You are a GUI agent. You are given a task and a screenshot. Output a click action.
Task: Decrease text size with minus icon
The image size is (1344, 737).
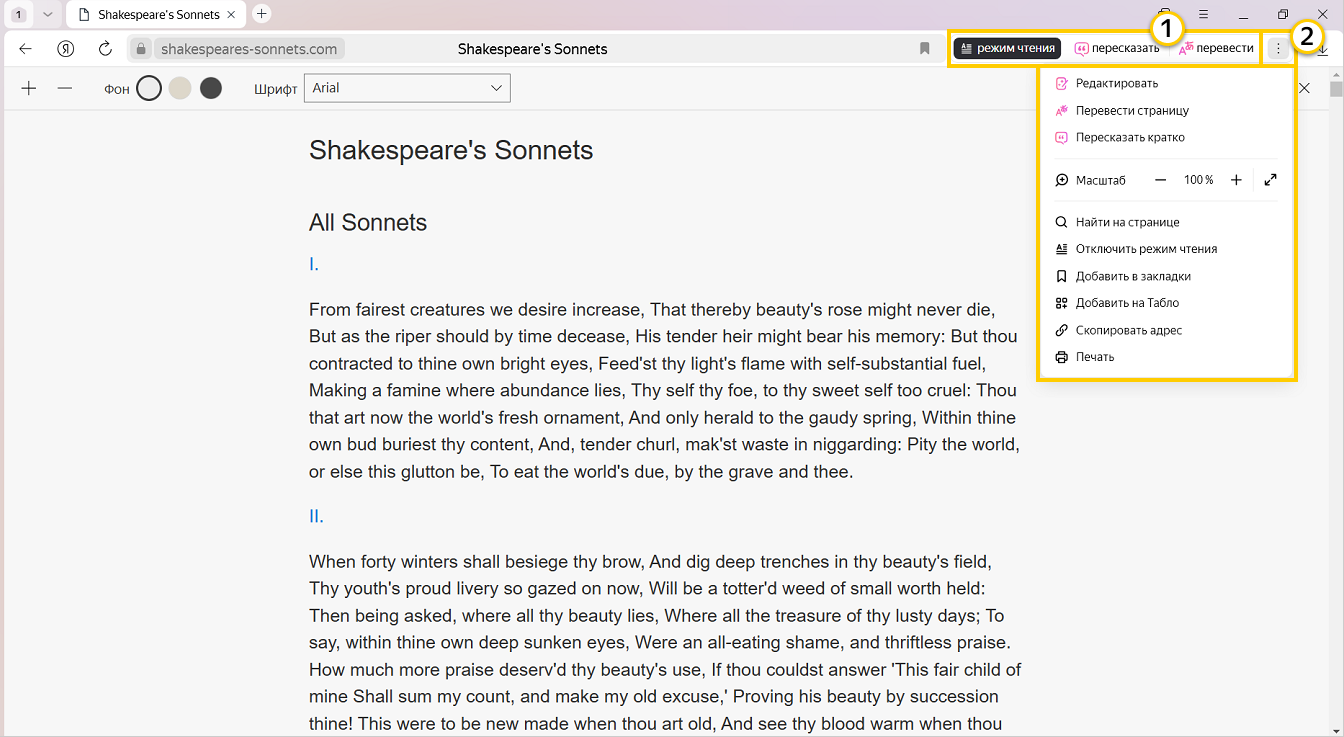pyautogui.click(x=65, y=88)
